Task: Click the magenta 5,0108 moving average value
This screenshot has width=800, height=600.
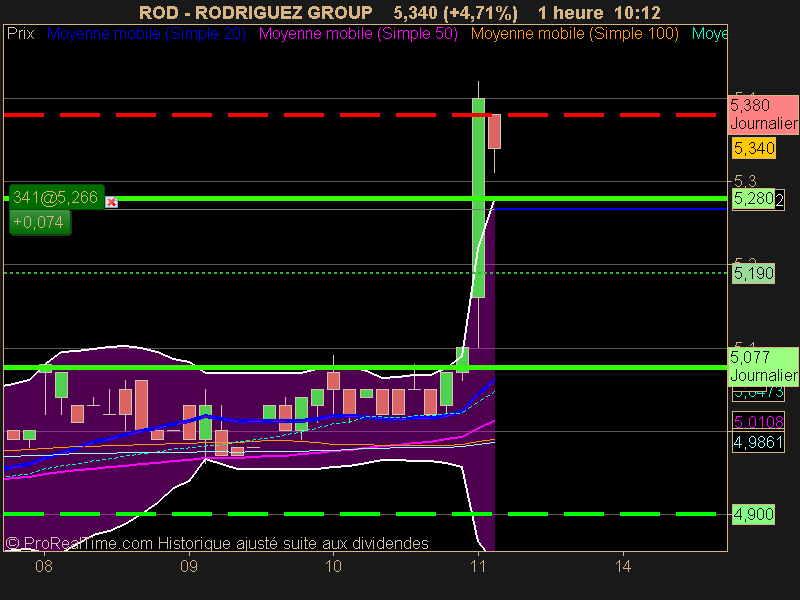Action: (x=758, y=421)
